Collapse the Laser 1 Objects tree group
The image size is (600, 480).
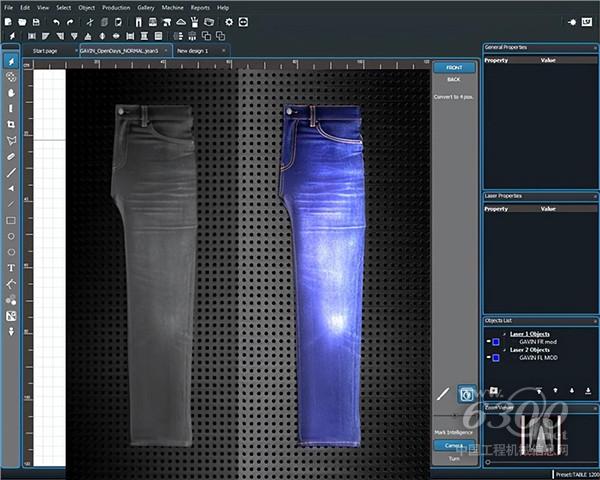click(x=505, y=335)
